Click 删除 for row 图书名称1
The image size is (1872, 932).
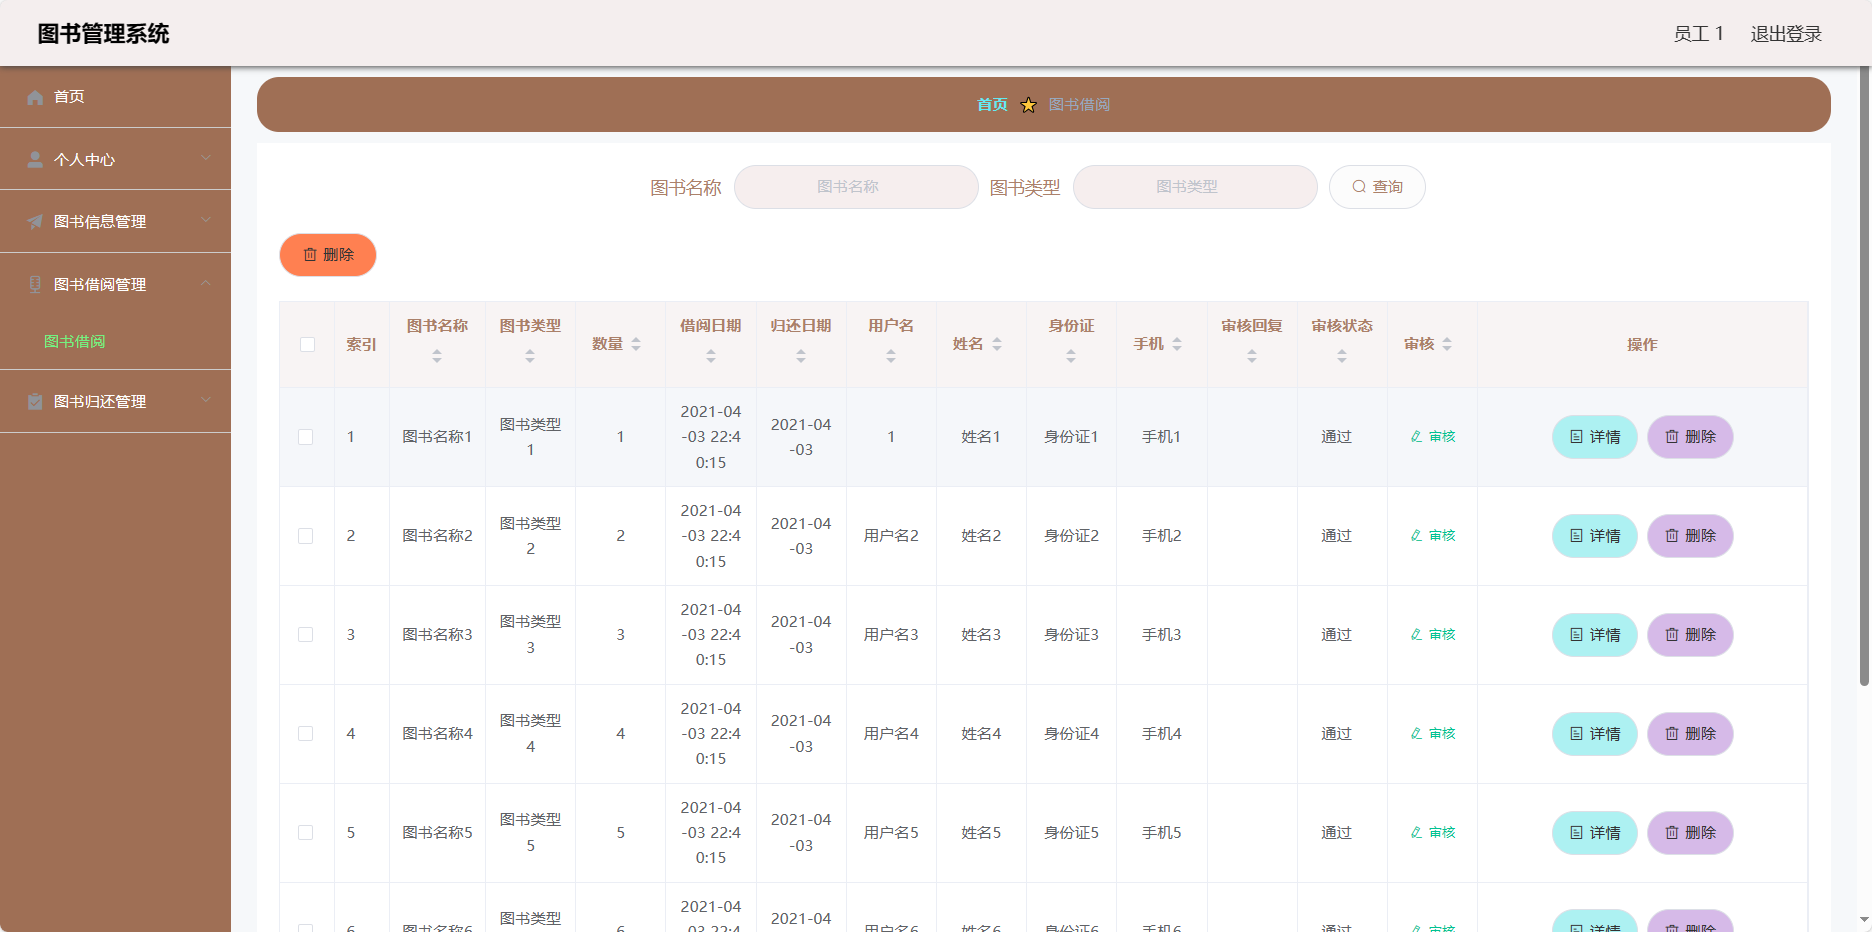click(x=1690, y=437)
